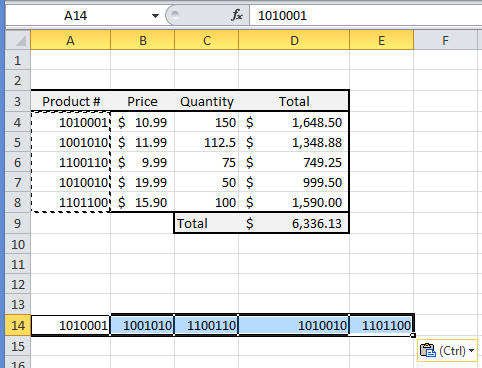The width and height of the screenshot is (482, 368).
Task: Select row 14 header
Action: [18, 325]
